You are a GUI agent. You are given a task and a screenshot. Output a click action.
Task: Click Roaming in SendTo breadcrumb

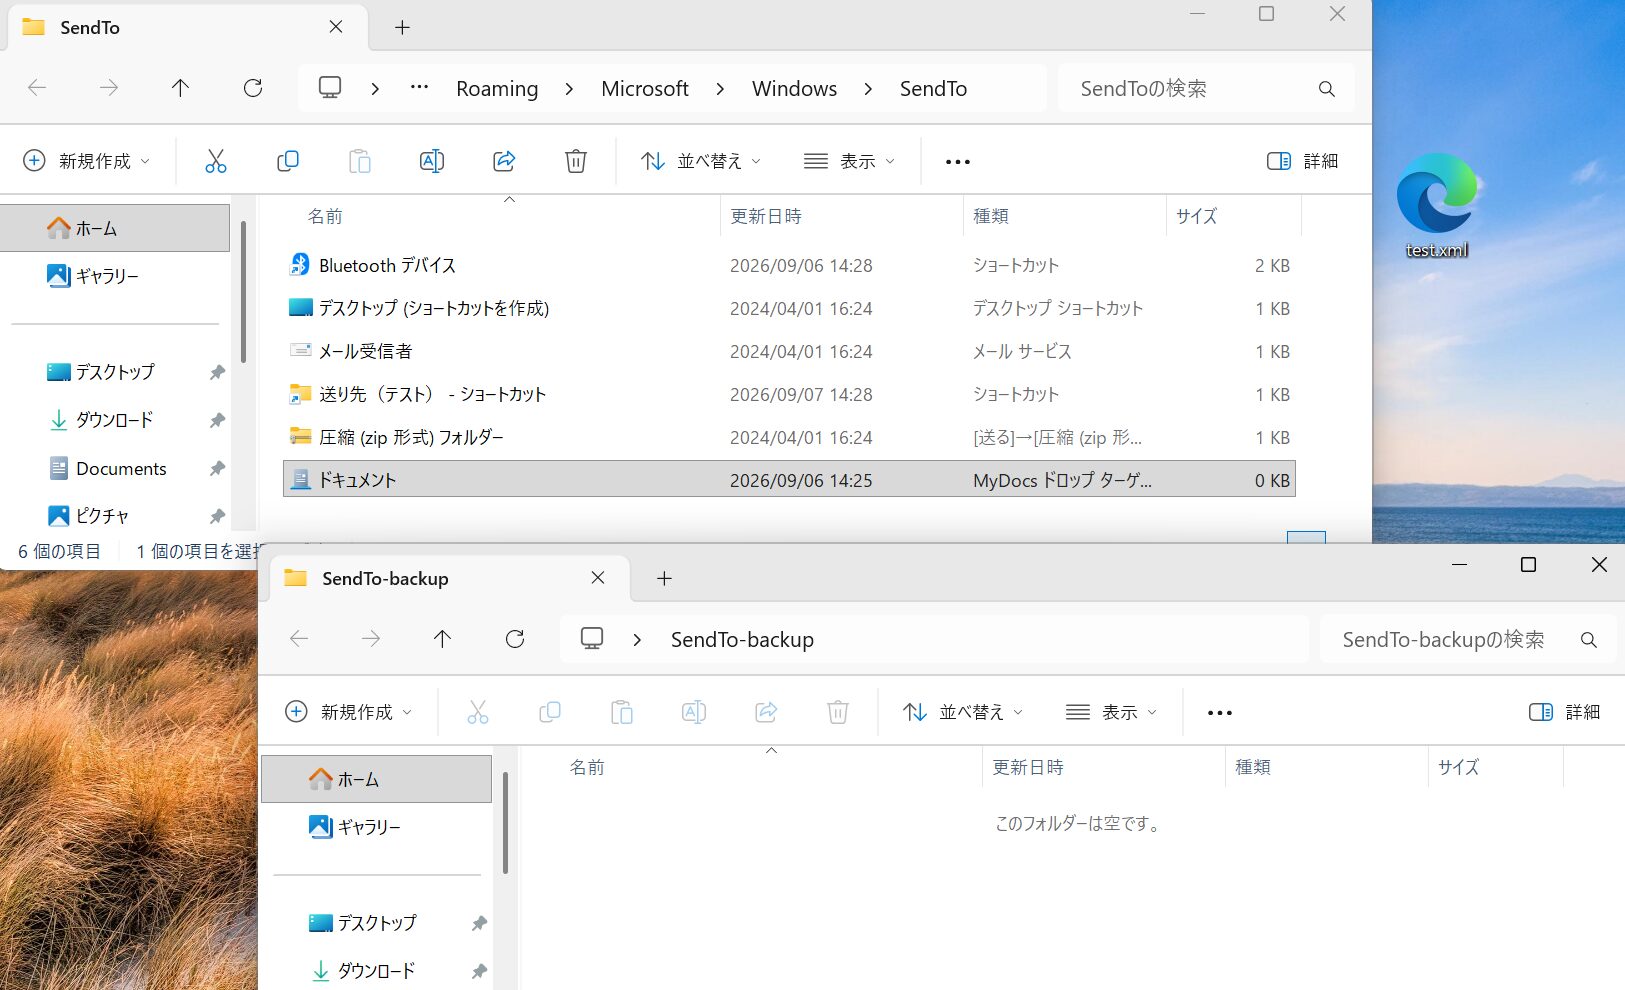(x=497, y=89)
